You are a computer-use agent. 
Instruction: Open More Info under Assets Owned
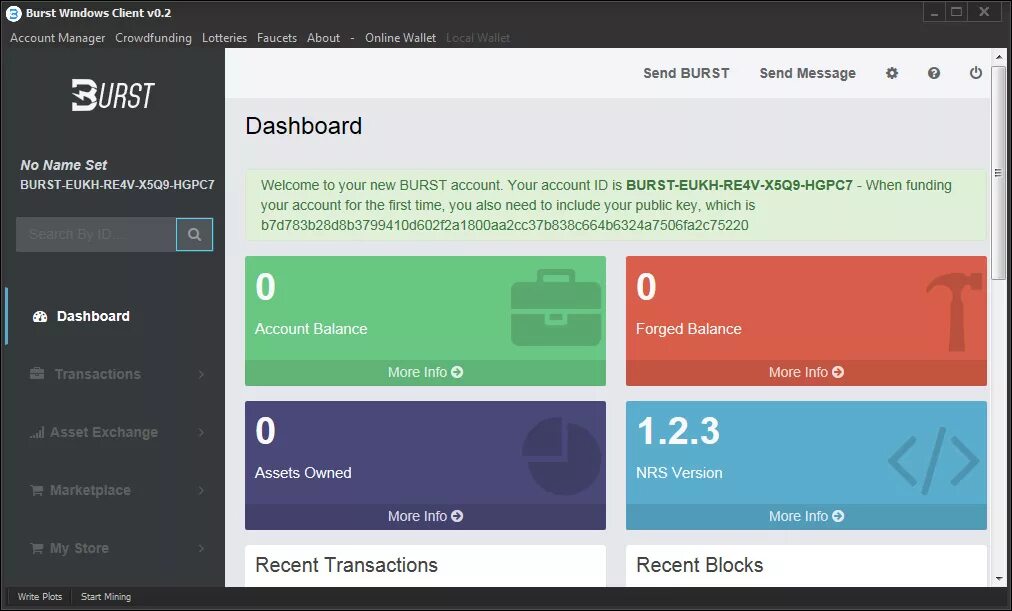pos(425,516)
